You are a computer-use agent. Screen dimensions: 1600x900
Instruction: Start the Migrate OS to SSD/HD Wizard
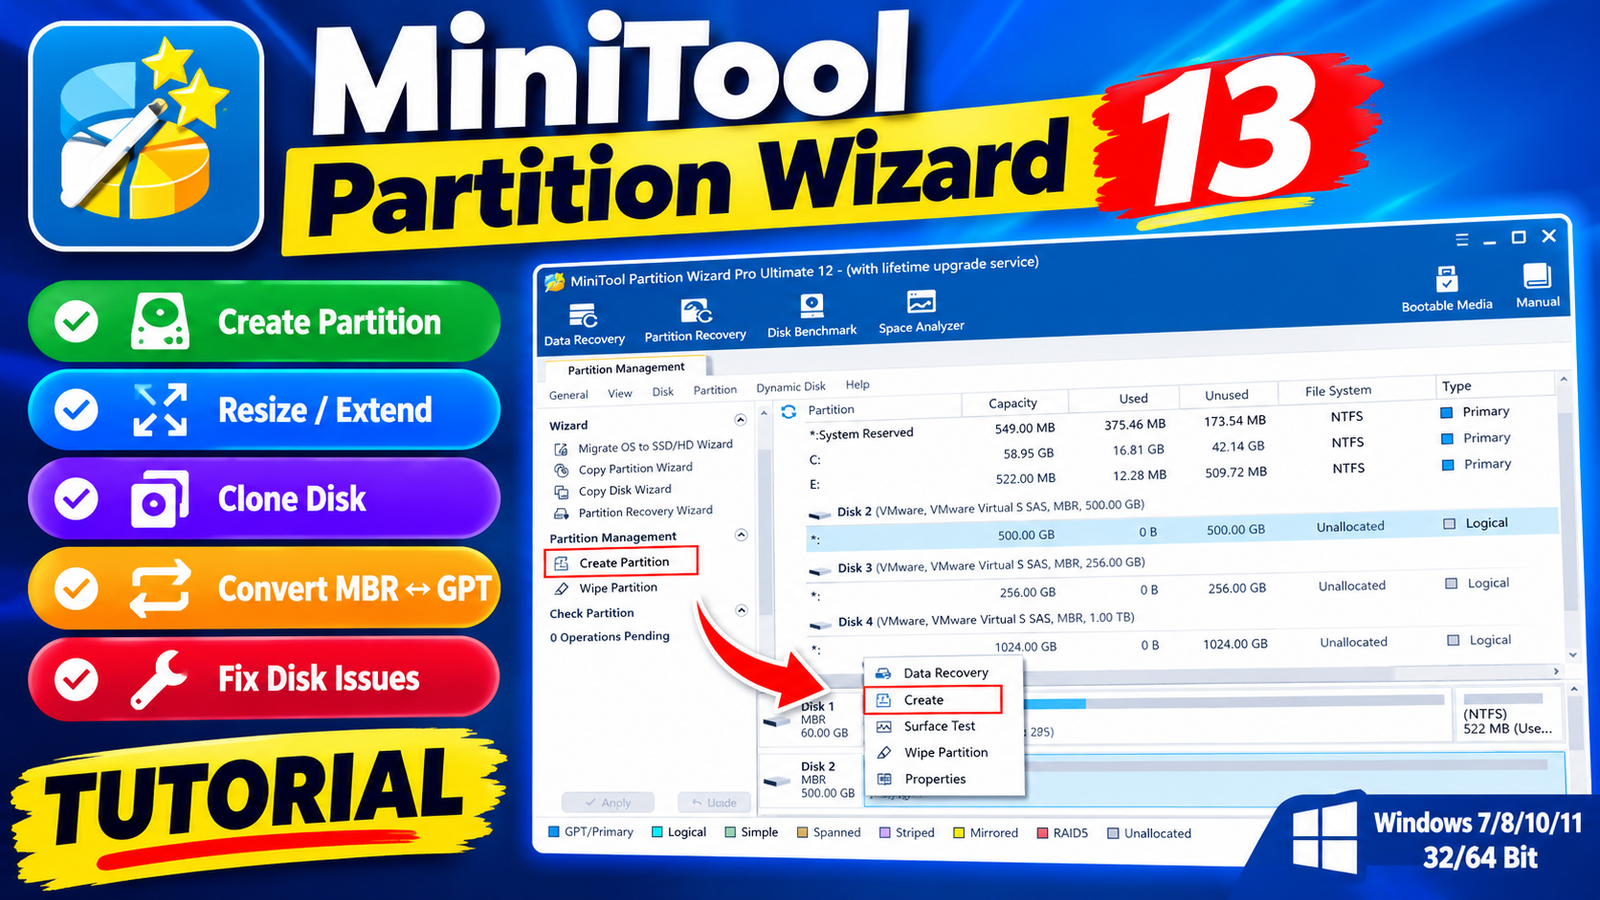click(645, 446)
